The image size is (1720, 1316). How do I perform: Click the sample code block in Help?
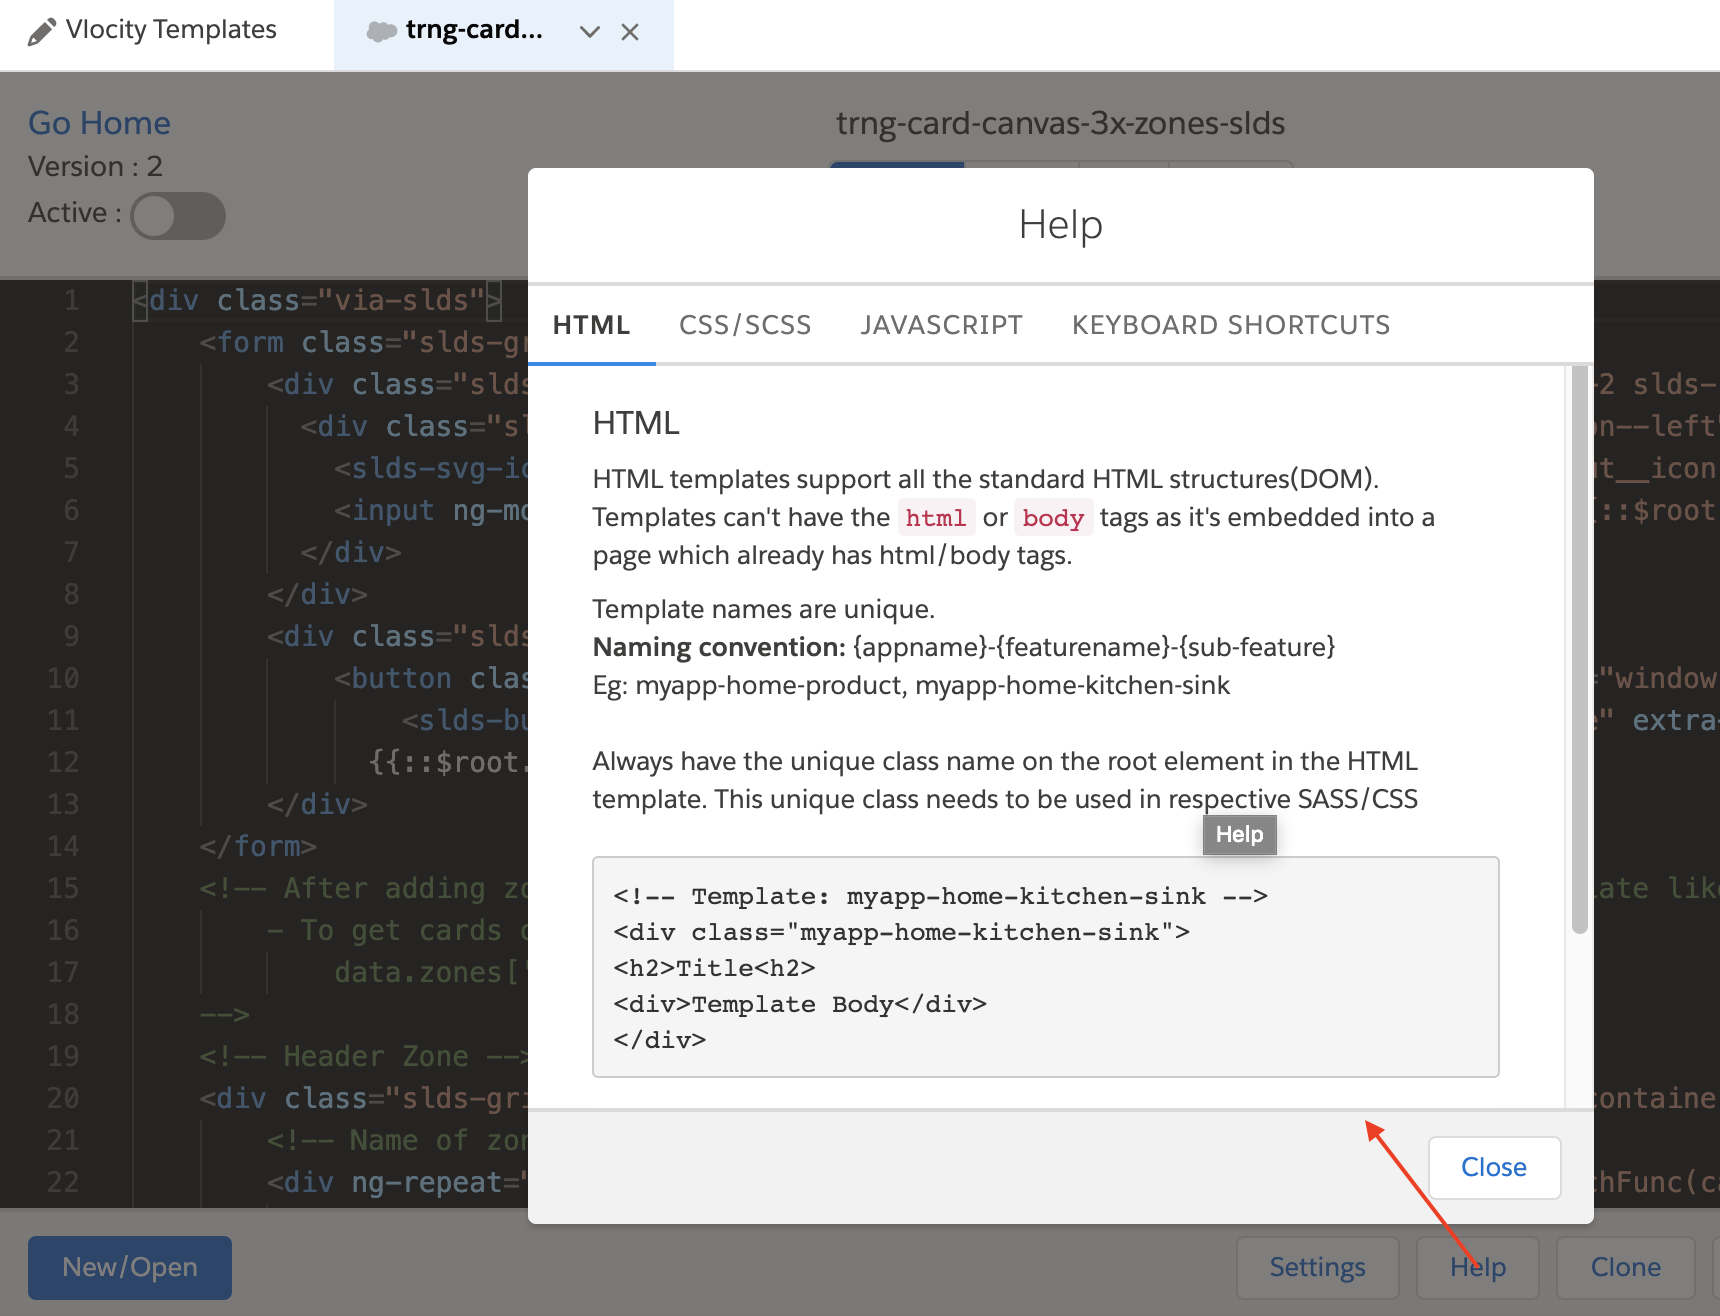[x=1045, y=967]
